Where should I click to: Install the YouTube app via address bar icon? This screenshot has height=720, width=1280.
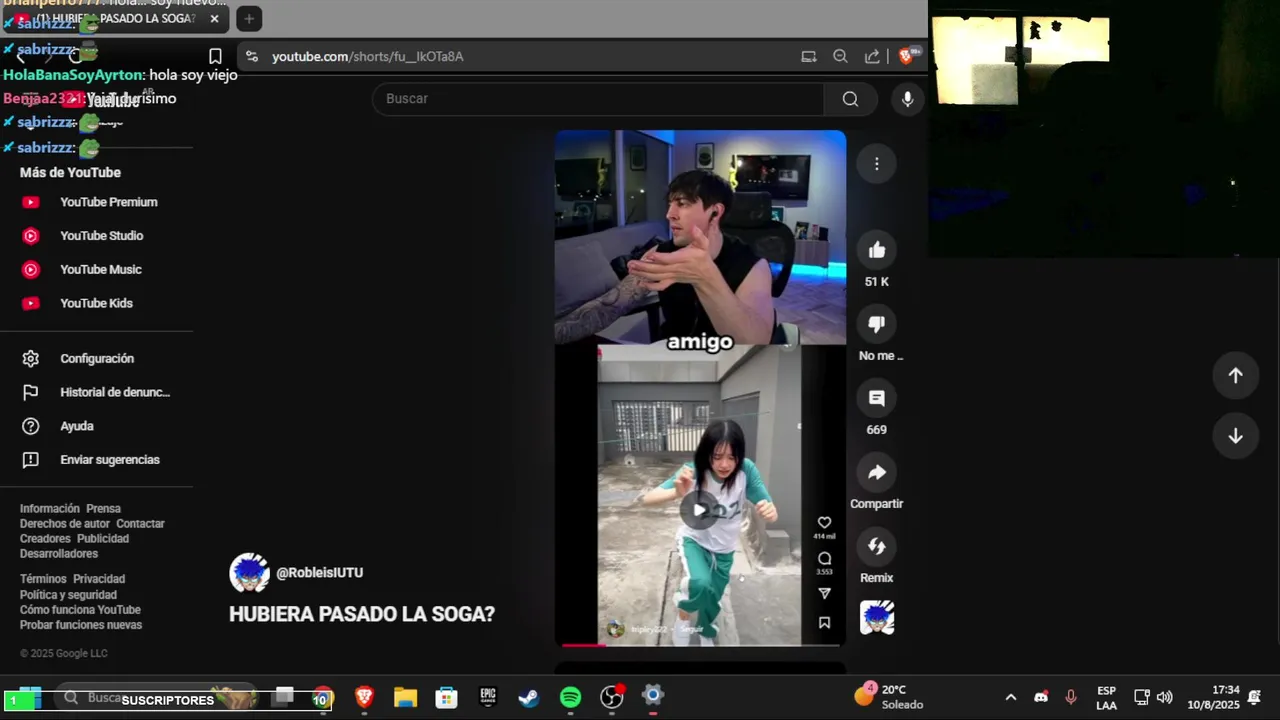point(809,57)
